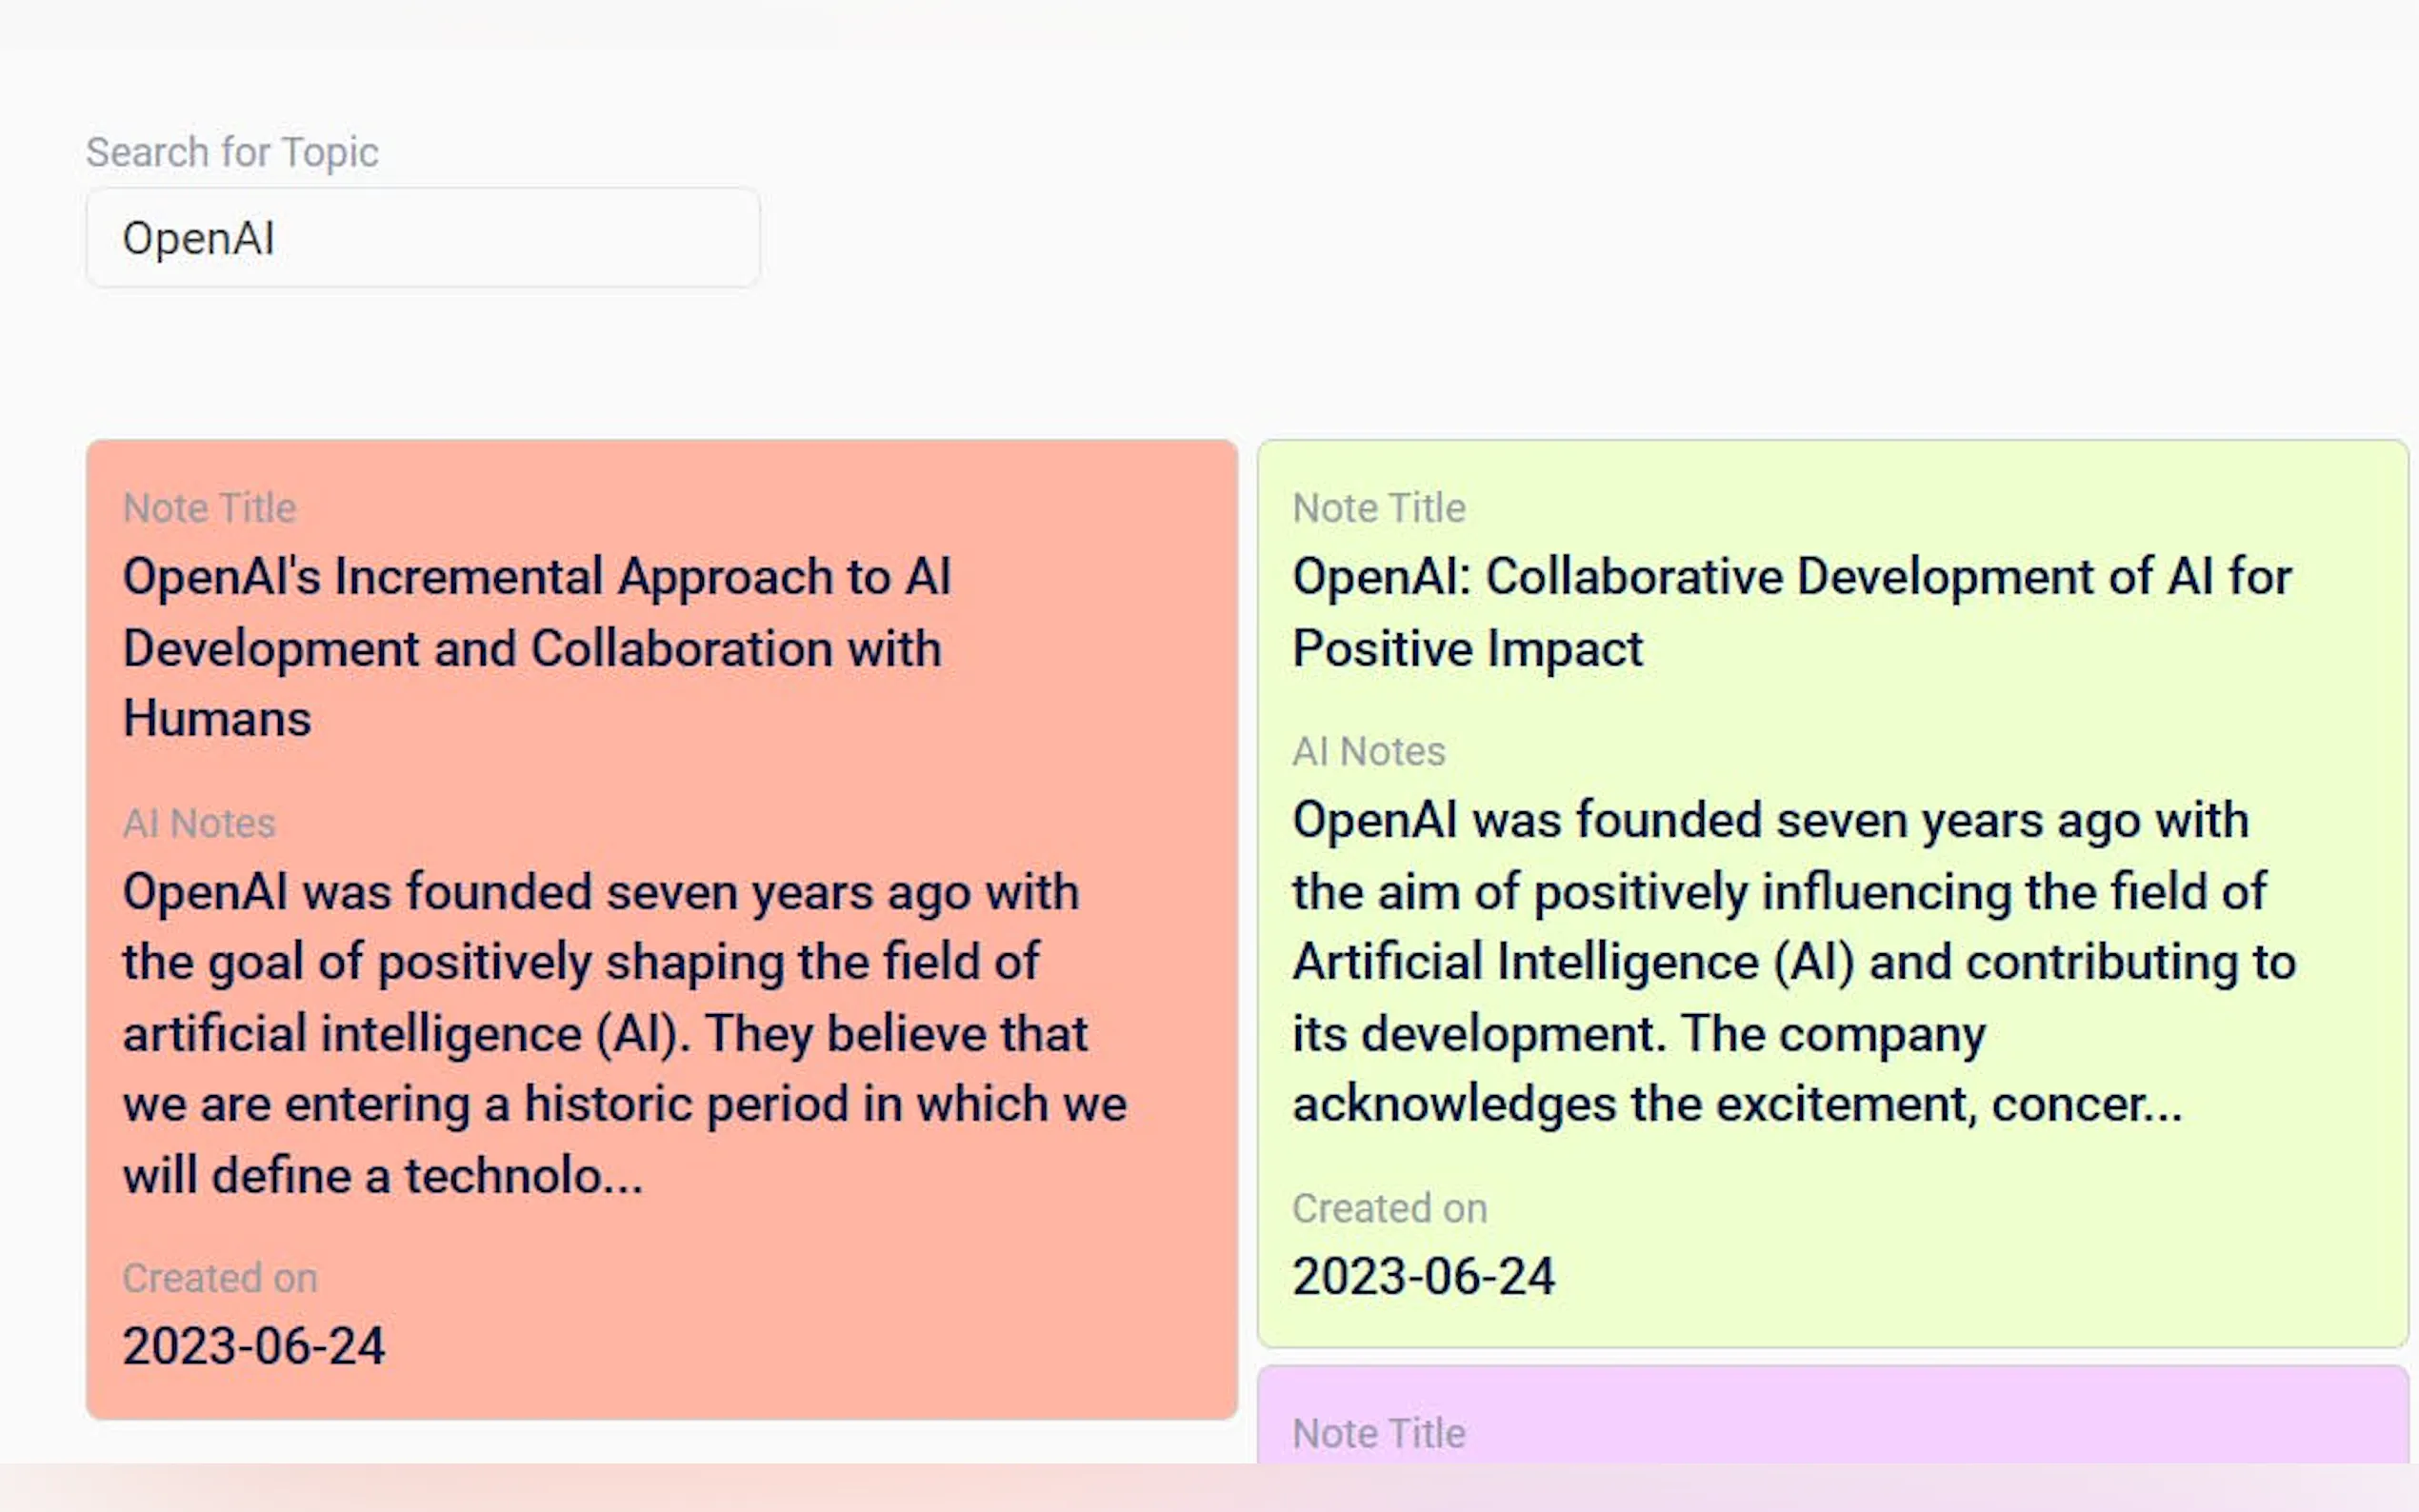Image resolution: width=2419 pixels, height=1512 pixels.
Task: Open the "OpenAI's Incremental Approach" note title
Action: [x=536, y=646]
